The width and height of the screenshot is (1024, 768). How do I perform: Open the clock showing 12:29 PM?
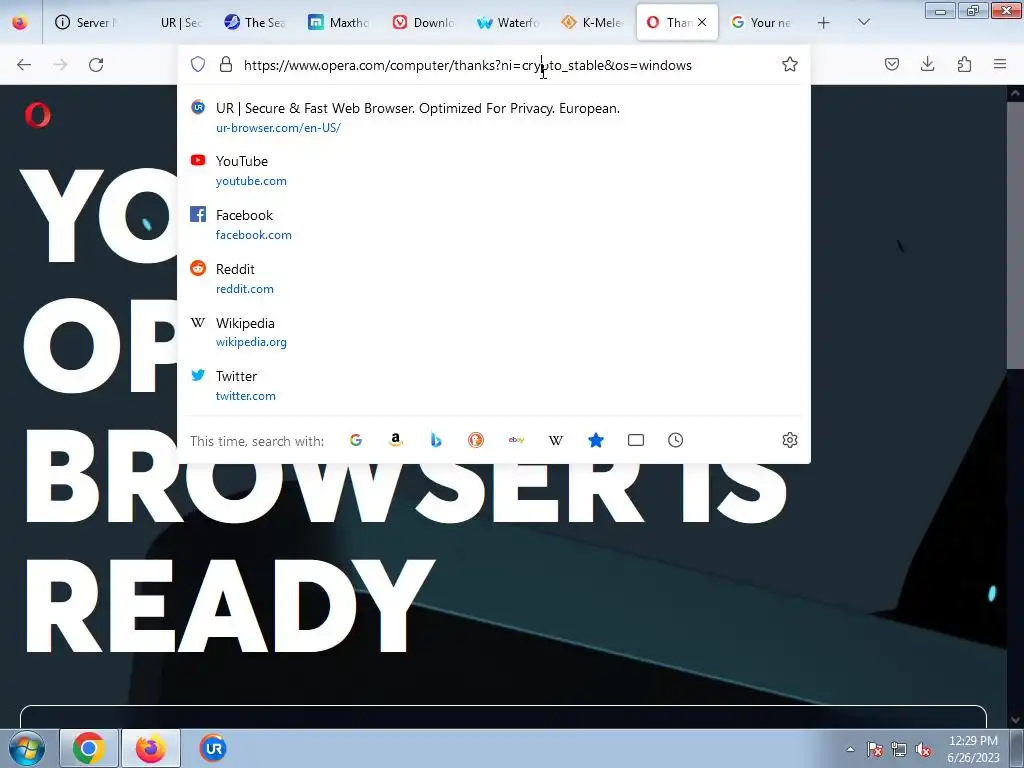click(973, 749)
